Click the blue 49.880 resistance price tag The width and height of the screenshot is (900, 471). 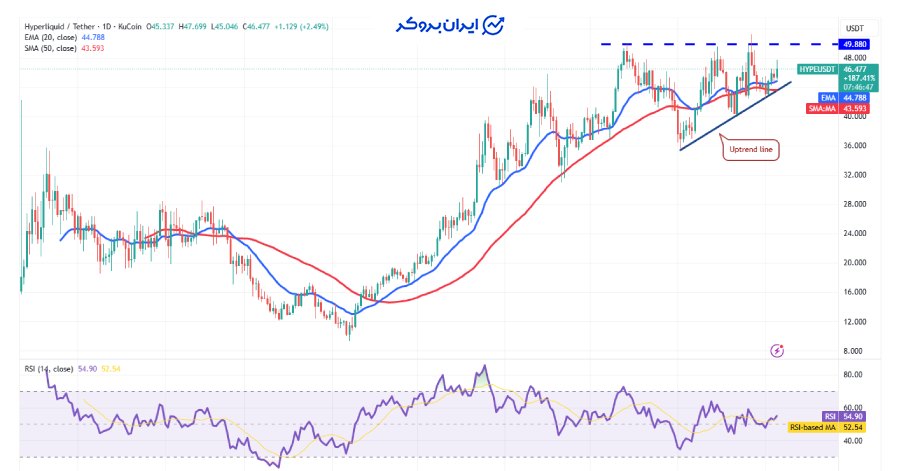coord(855,44)
